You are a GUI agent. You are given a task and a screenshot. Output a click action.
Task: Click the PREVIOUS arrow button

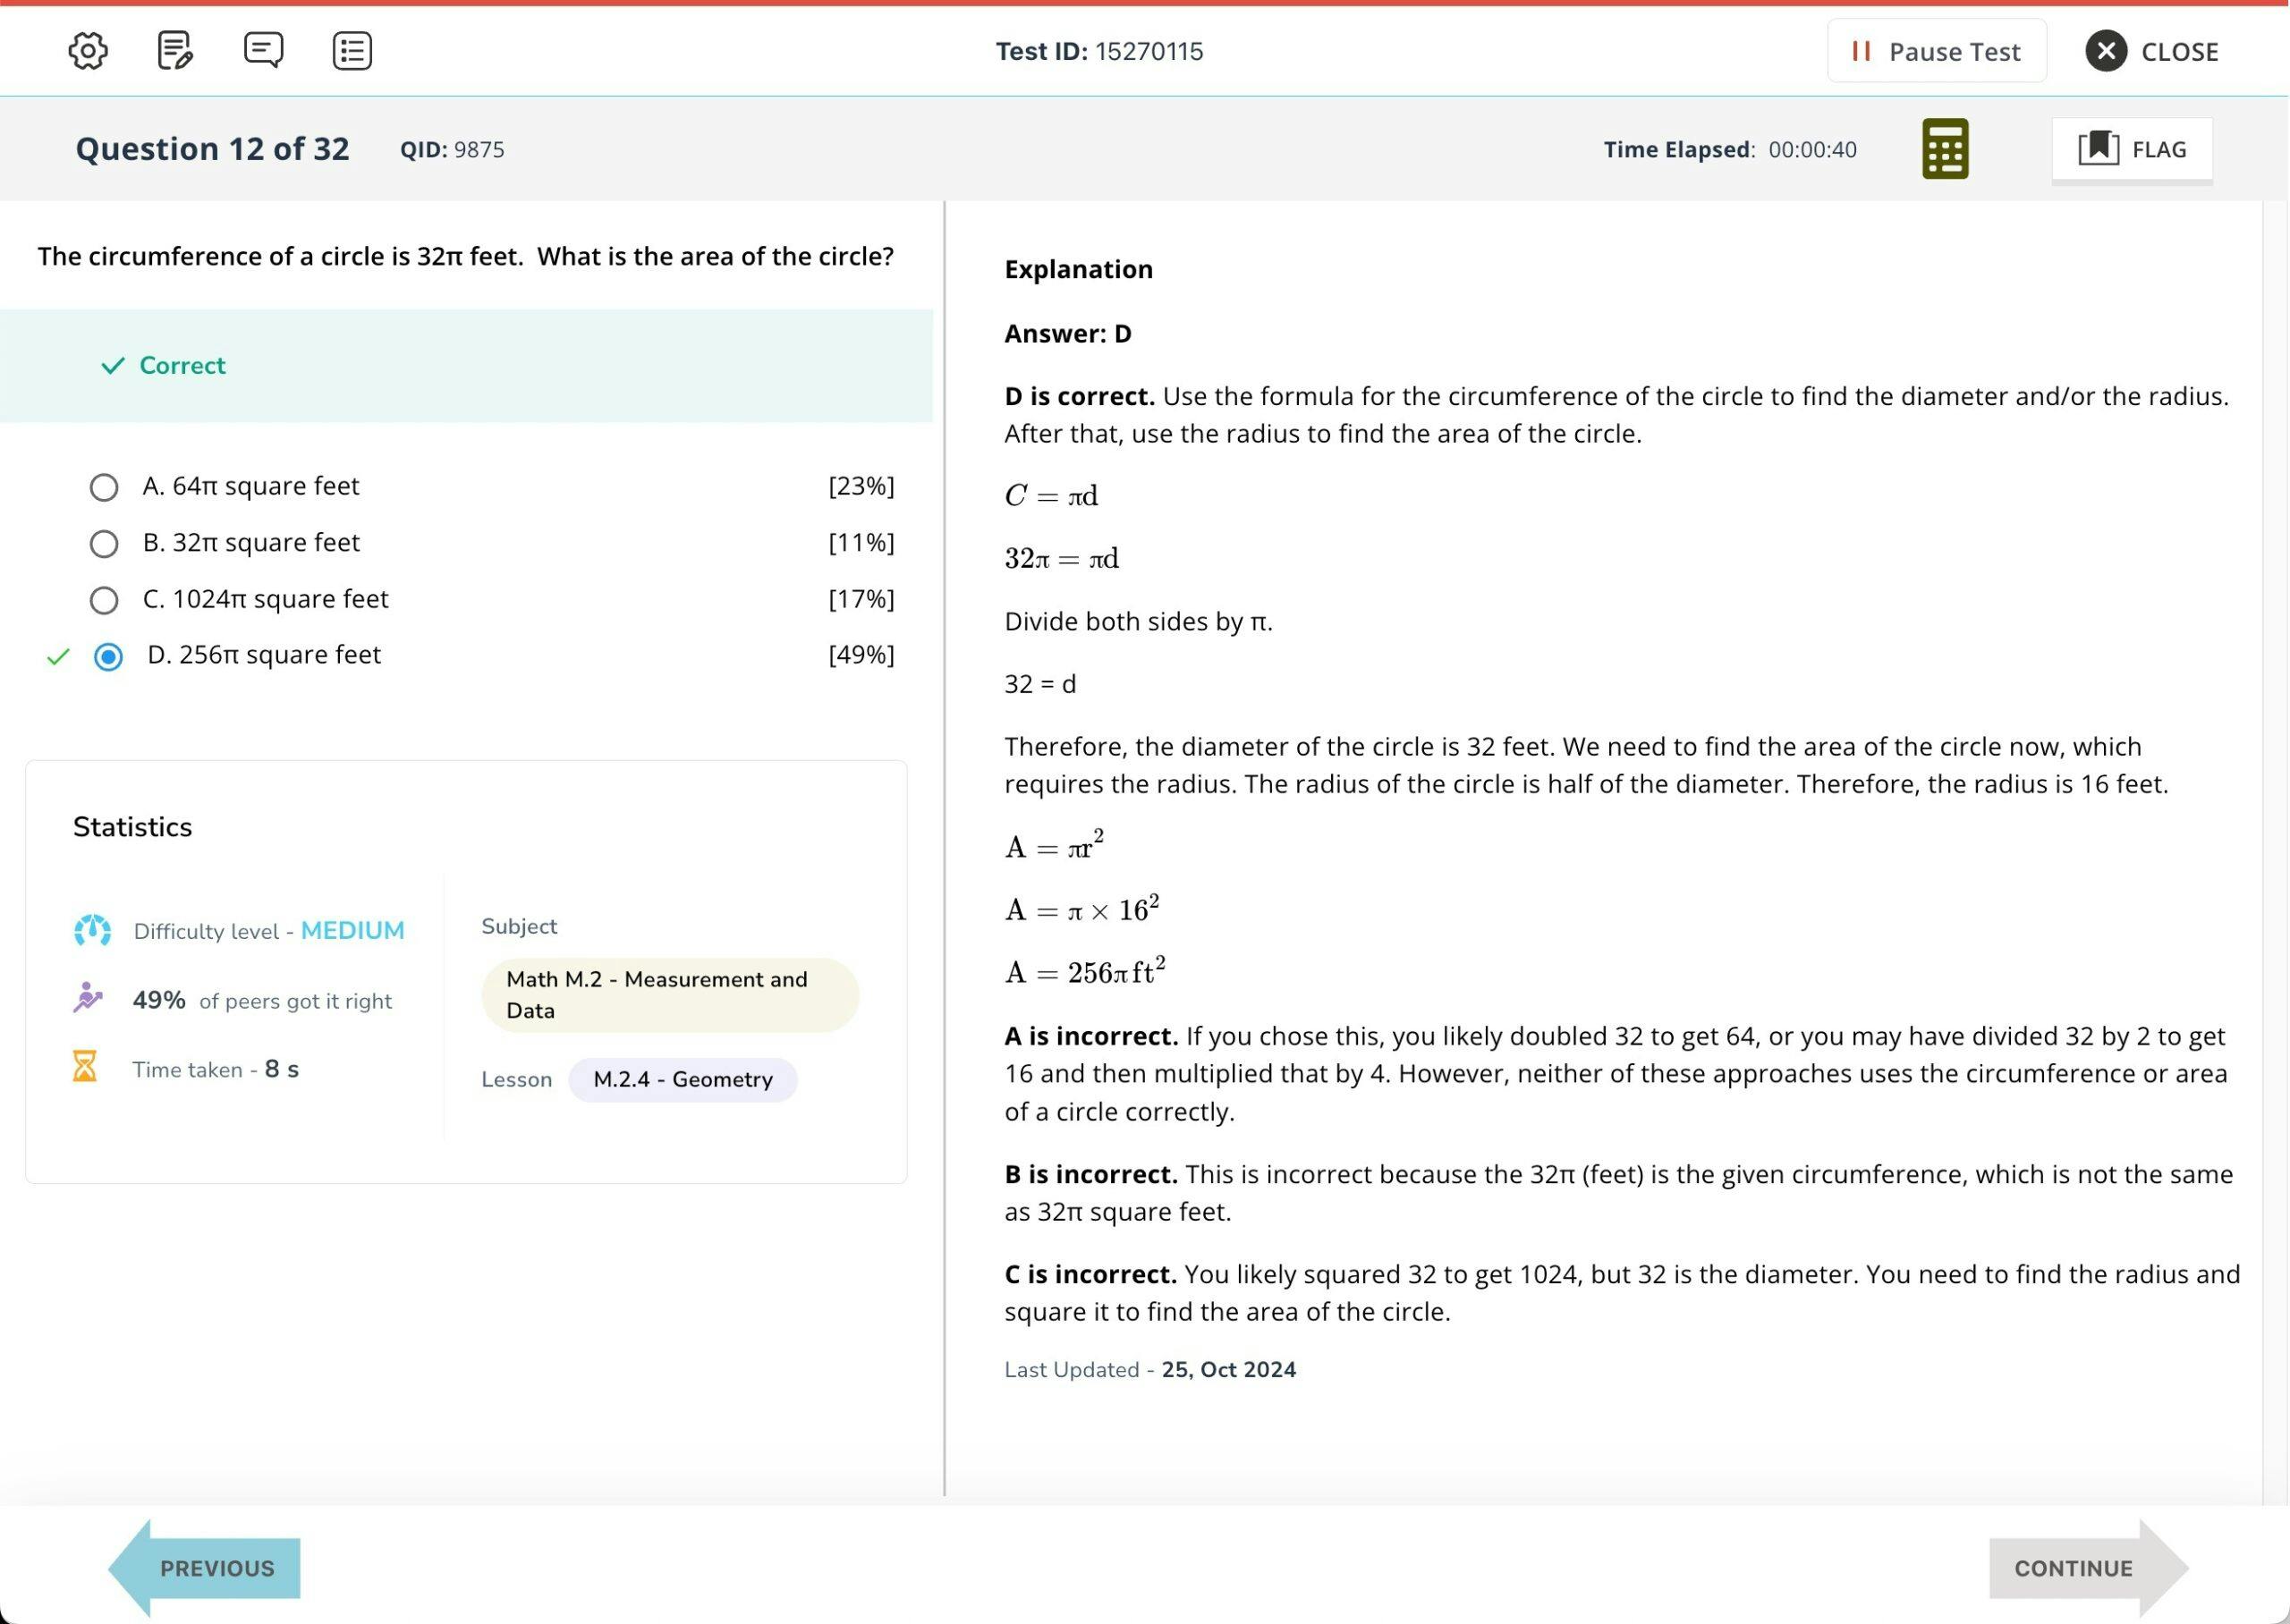tap(218, 1568)
